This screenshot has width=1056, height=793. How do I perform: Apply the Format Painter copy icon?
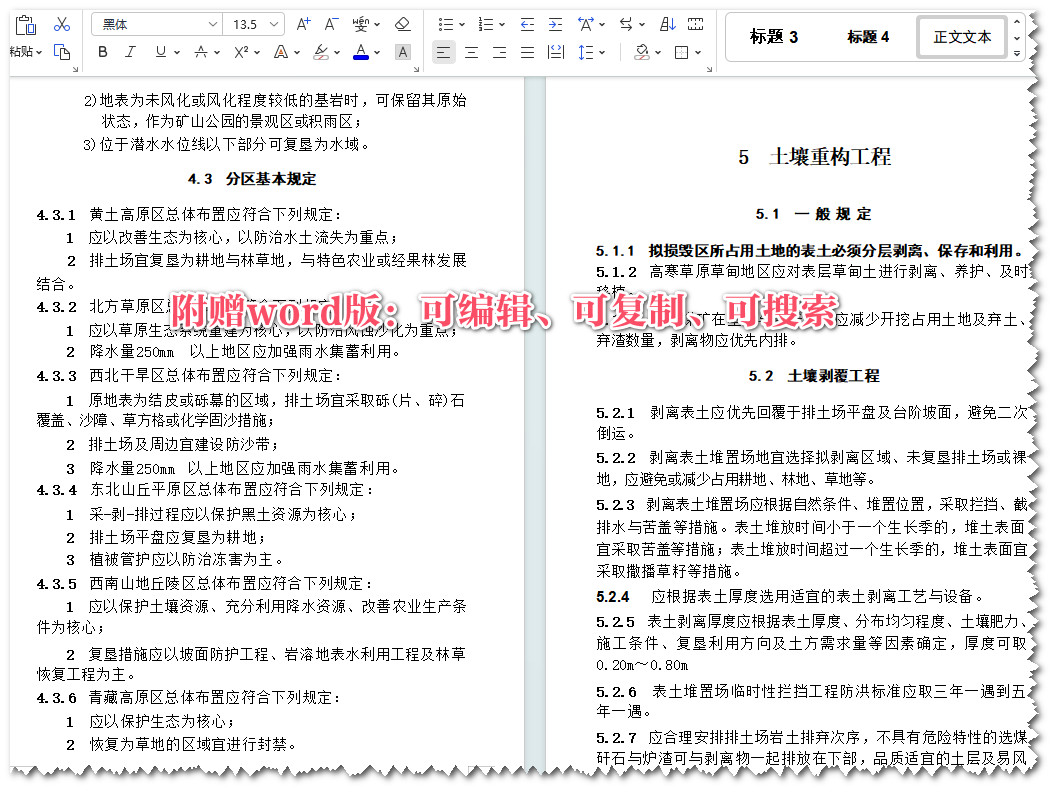(x=63, y=53)
